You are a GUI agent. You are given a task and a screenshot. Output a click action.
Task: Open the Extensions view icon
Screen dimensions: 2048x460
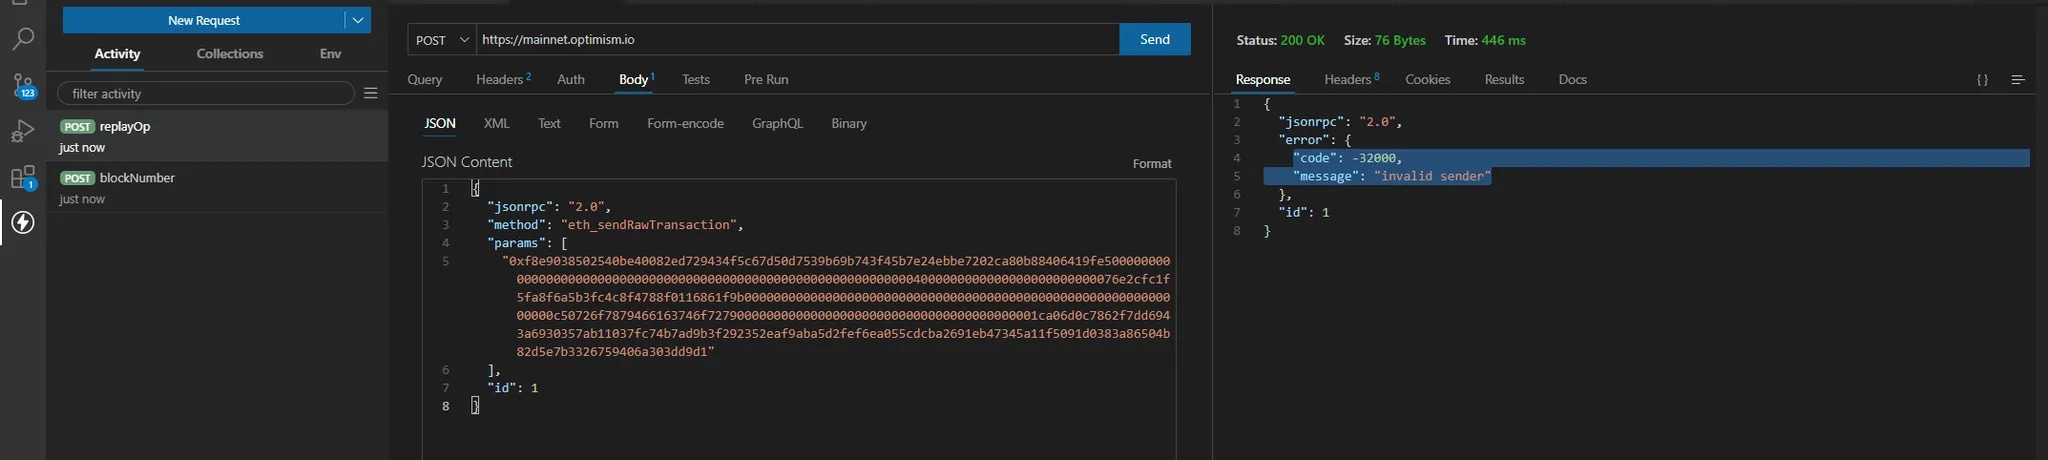tap(22, 178)
